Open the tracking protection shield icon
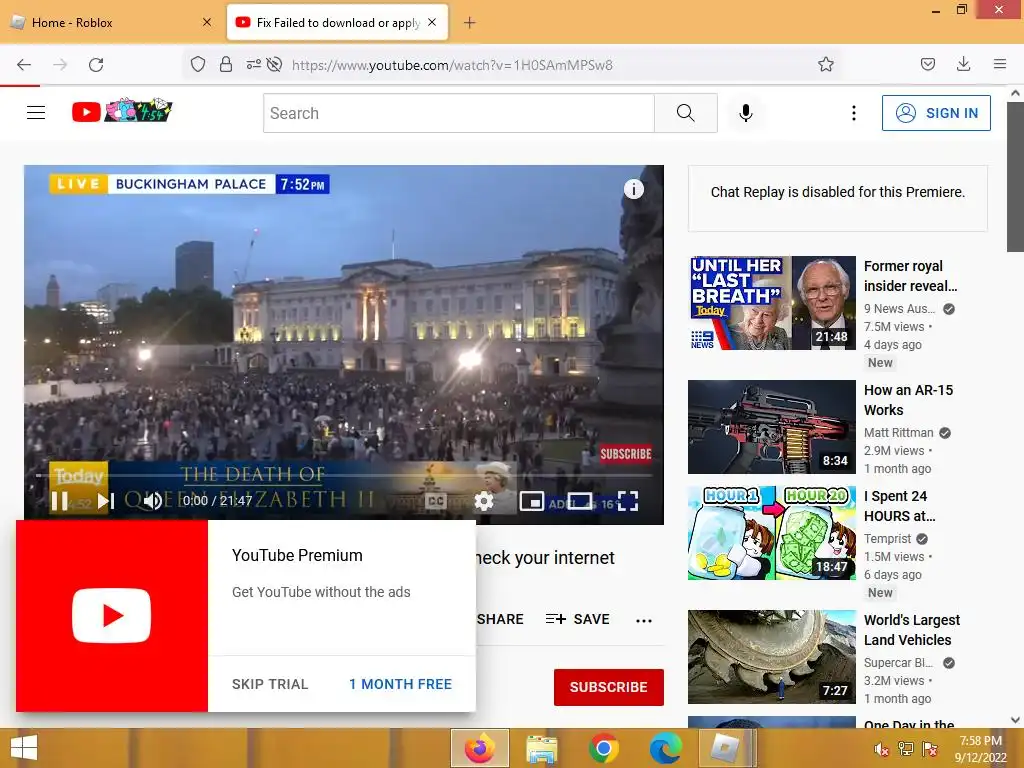This screenshot has width=1024, height=768. [x=198, y=64]
